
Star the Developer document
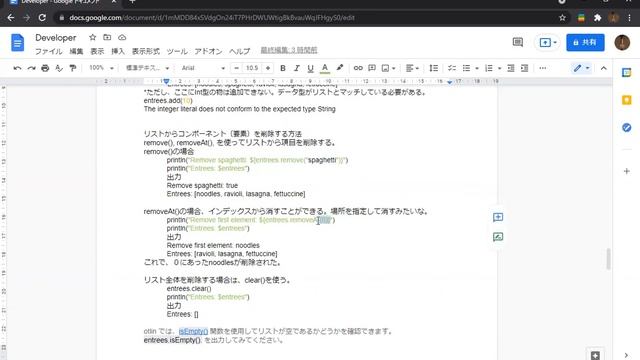click(x=93, y=38)
